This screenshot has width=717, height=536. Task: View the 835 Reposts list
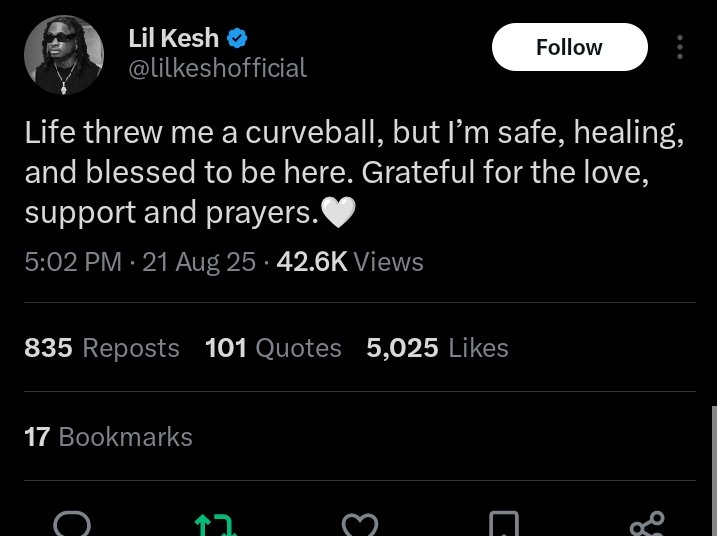[101, 348]
